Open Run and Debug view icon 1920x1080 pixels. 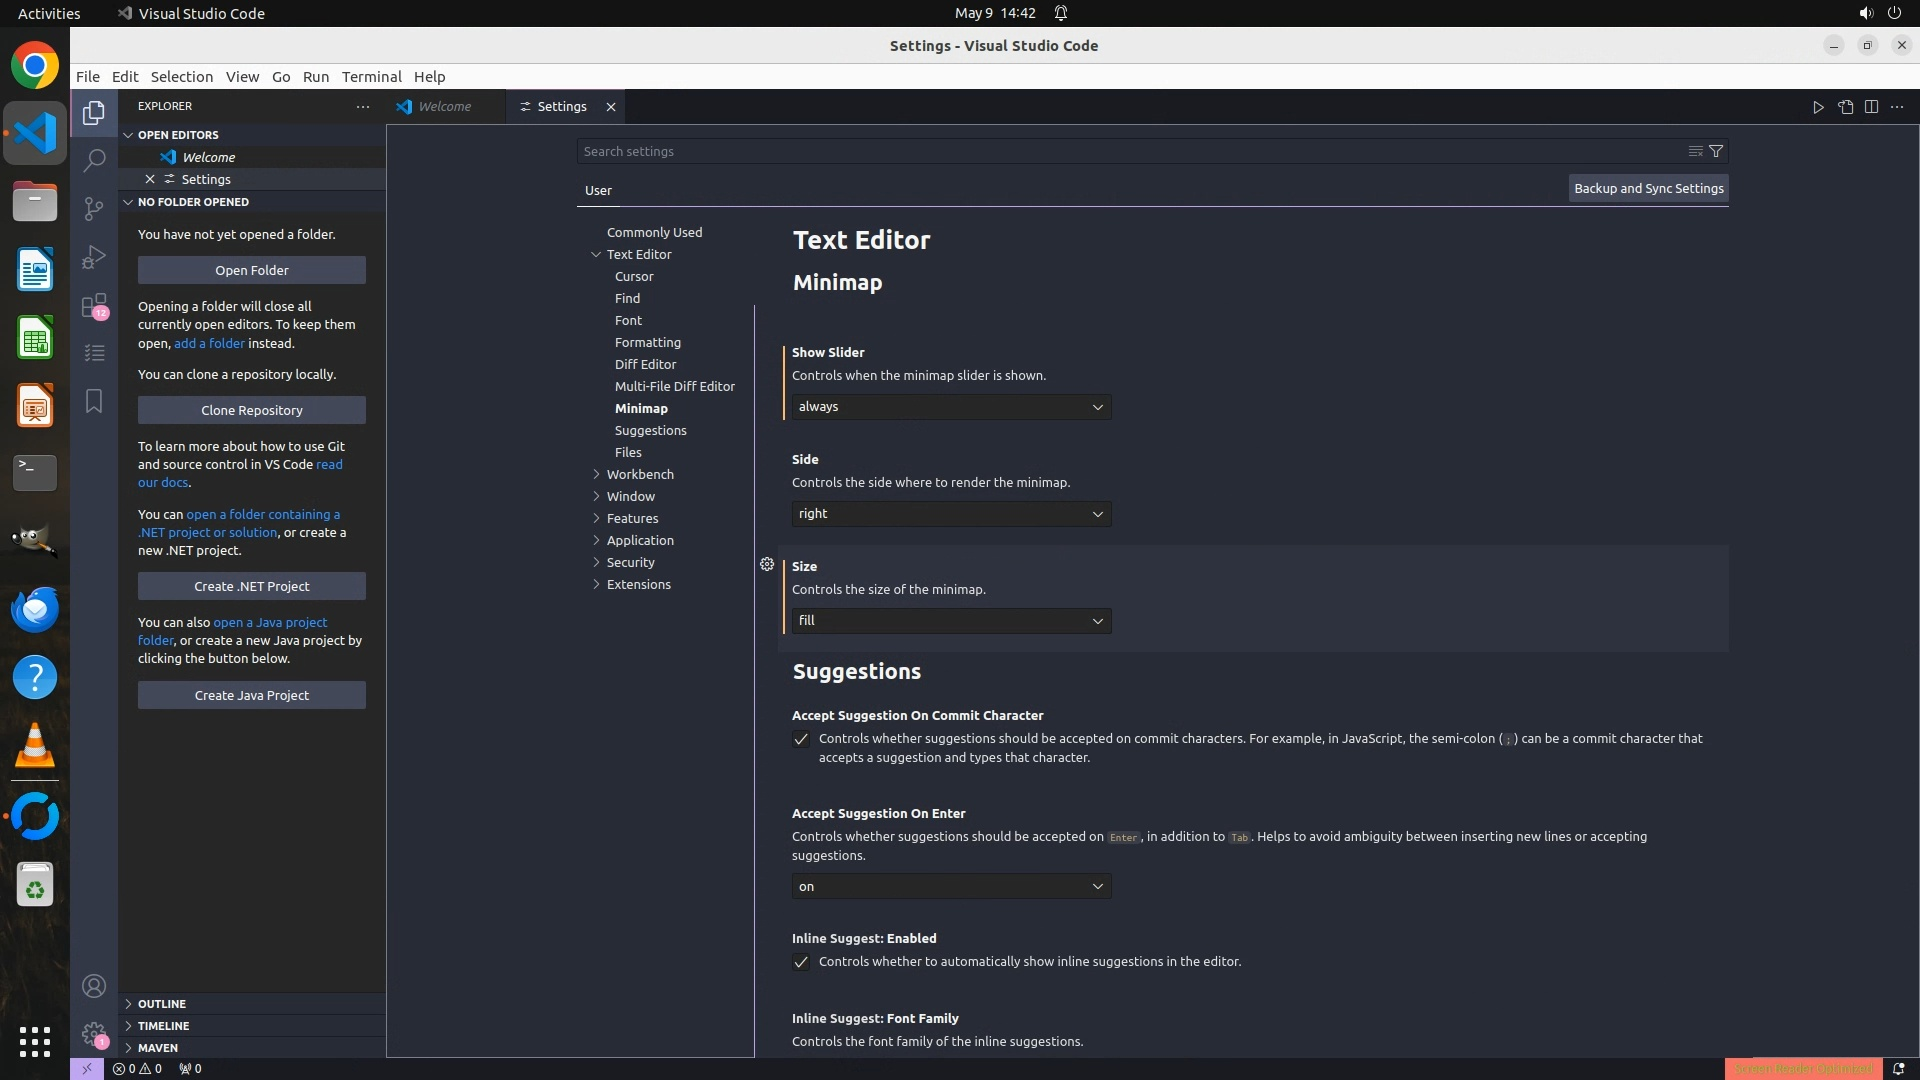(94, 257)
